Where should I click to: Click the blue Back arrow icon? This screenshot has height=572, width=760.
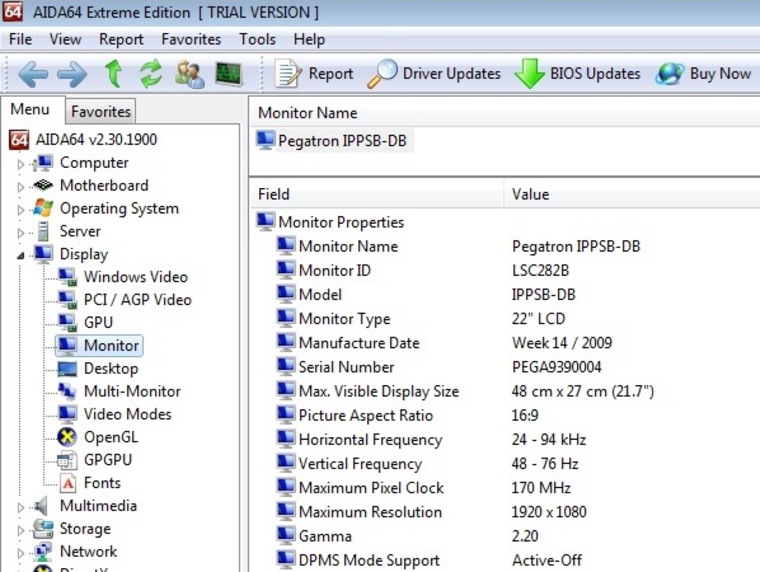coord(33,74)
